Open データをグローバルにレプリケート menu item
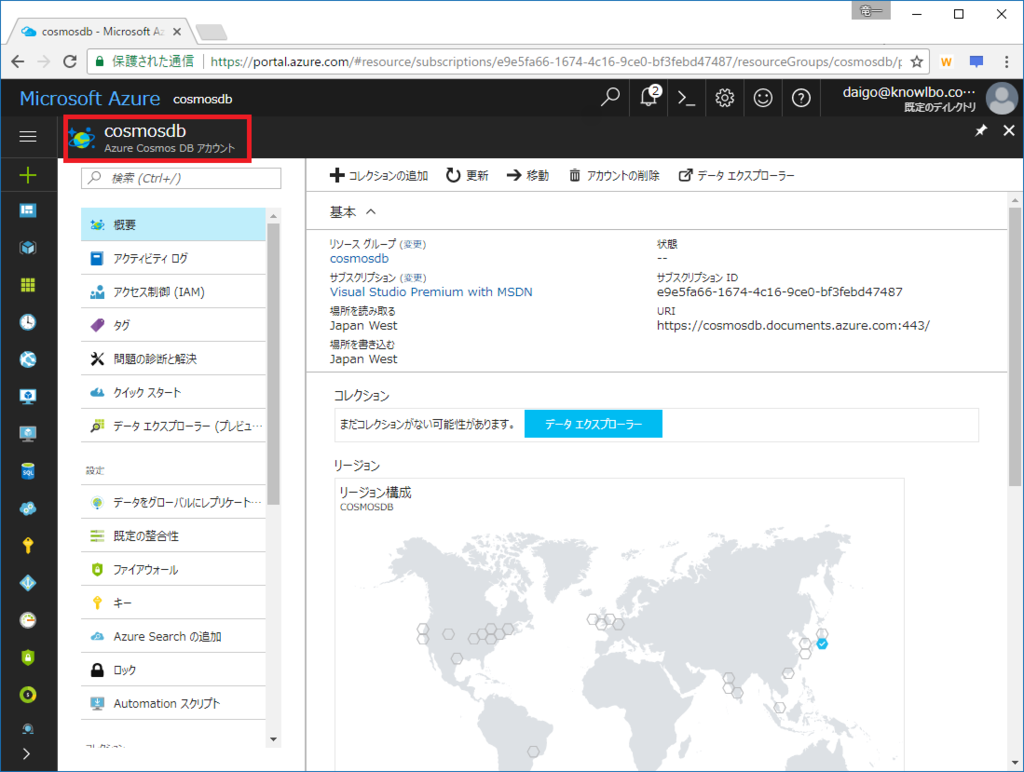The image size is (1024, 772). 173,502
